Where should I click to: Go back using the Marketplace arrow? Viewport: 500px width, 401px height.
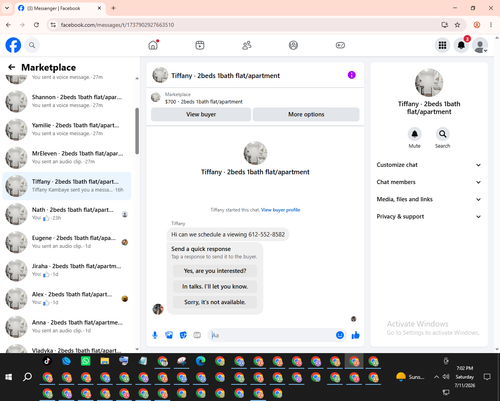pyautogui.click(x=12, y=67)
